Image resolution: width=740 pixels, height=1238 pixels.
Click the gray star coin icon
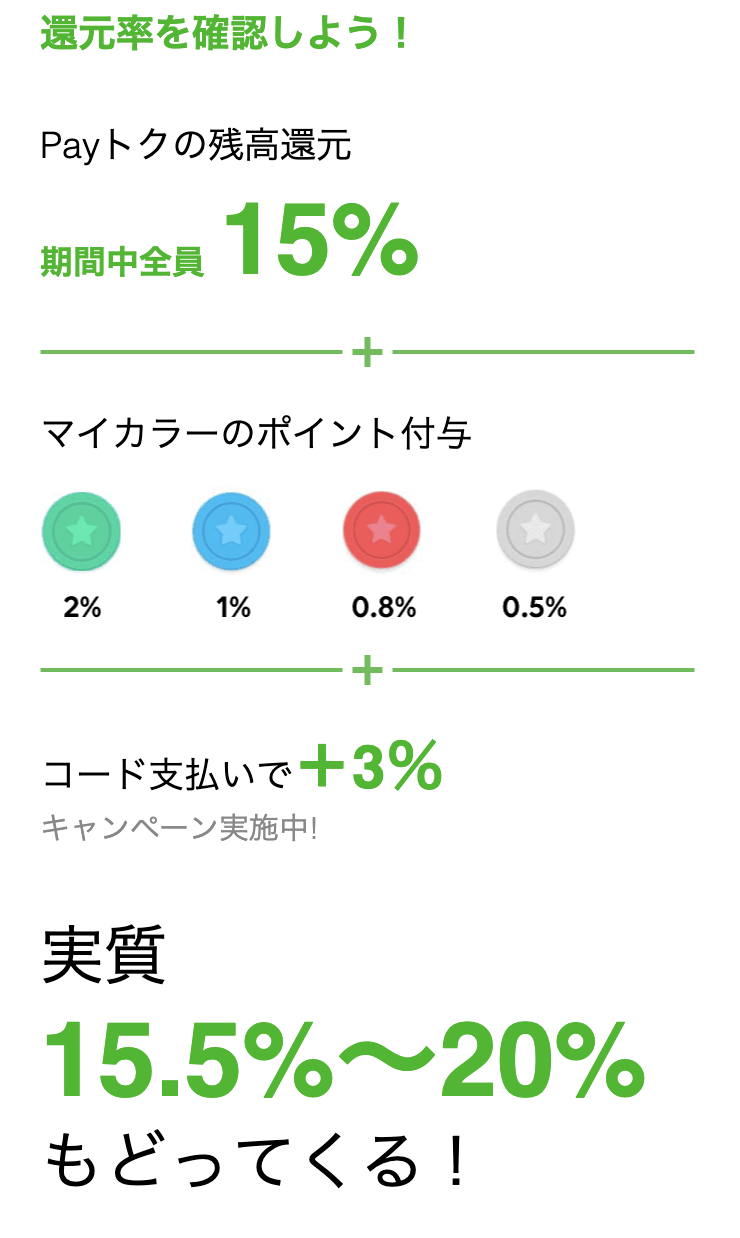tap(535, 531)
